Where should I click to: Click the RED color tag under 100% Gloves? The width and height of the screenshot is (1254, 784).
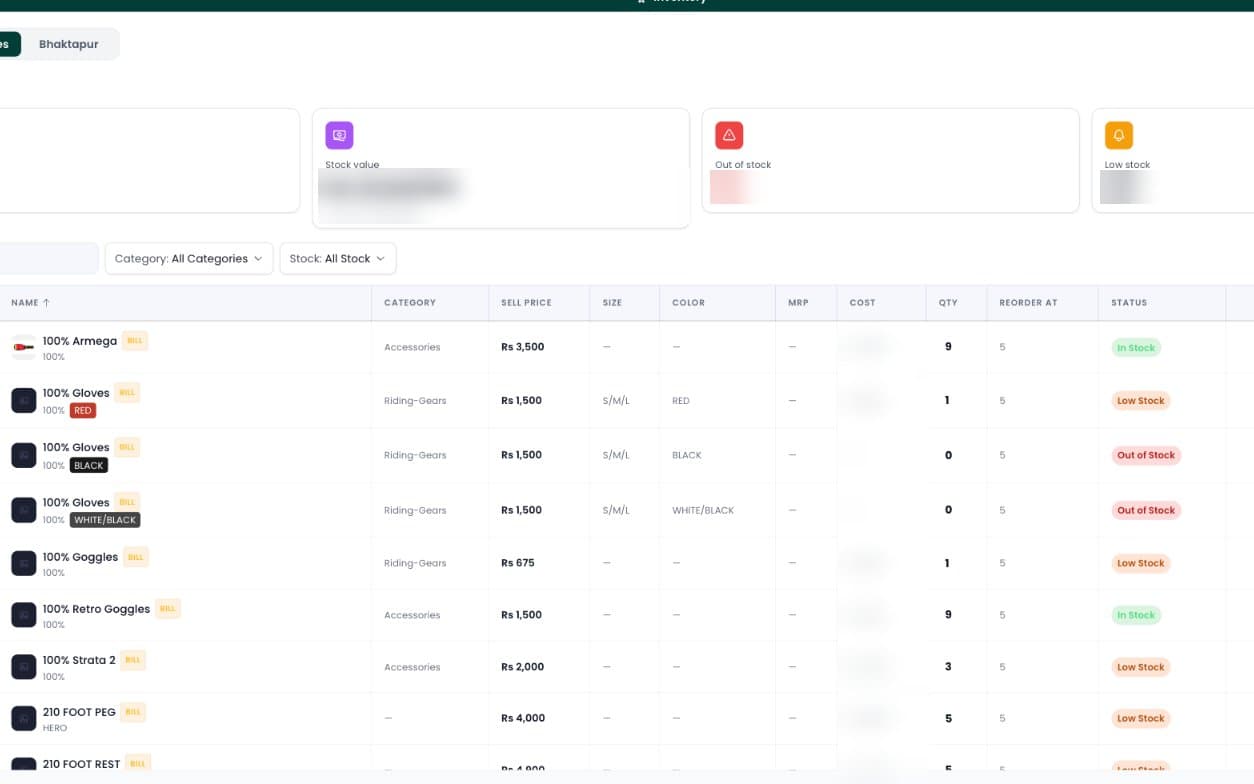pos(83,410)
